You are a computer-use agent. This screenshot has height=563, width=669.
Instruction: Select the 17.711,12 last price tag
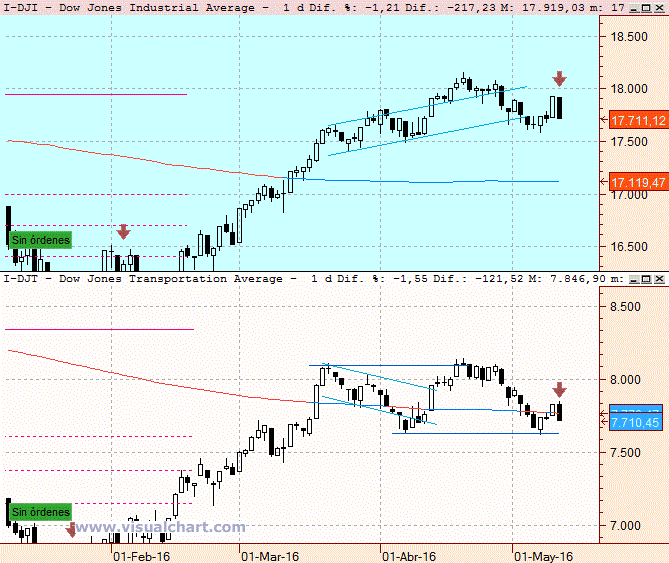pos(638,121)
